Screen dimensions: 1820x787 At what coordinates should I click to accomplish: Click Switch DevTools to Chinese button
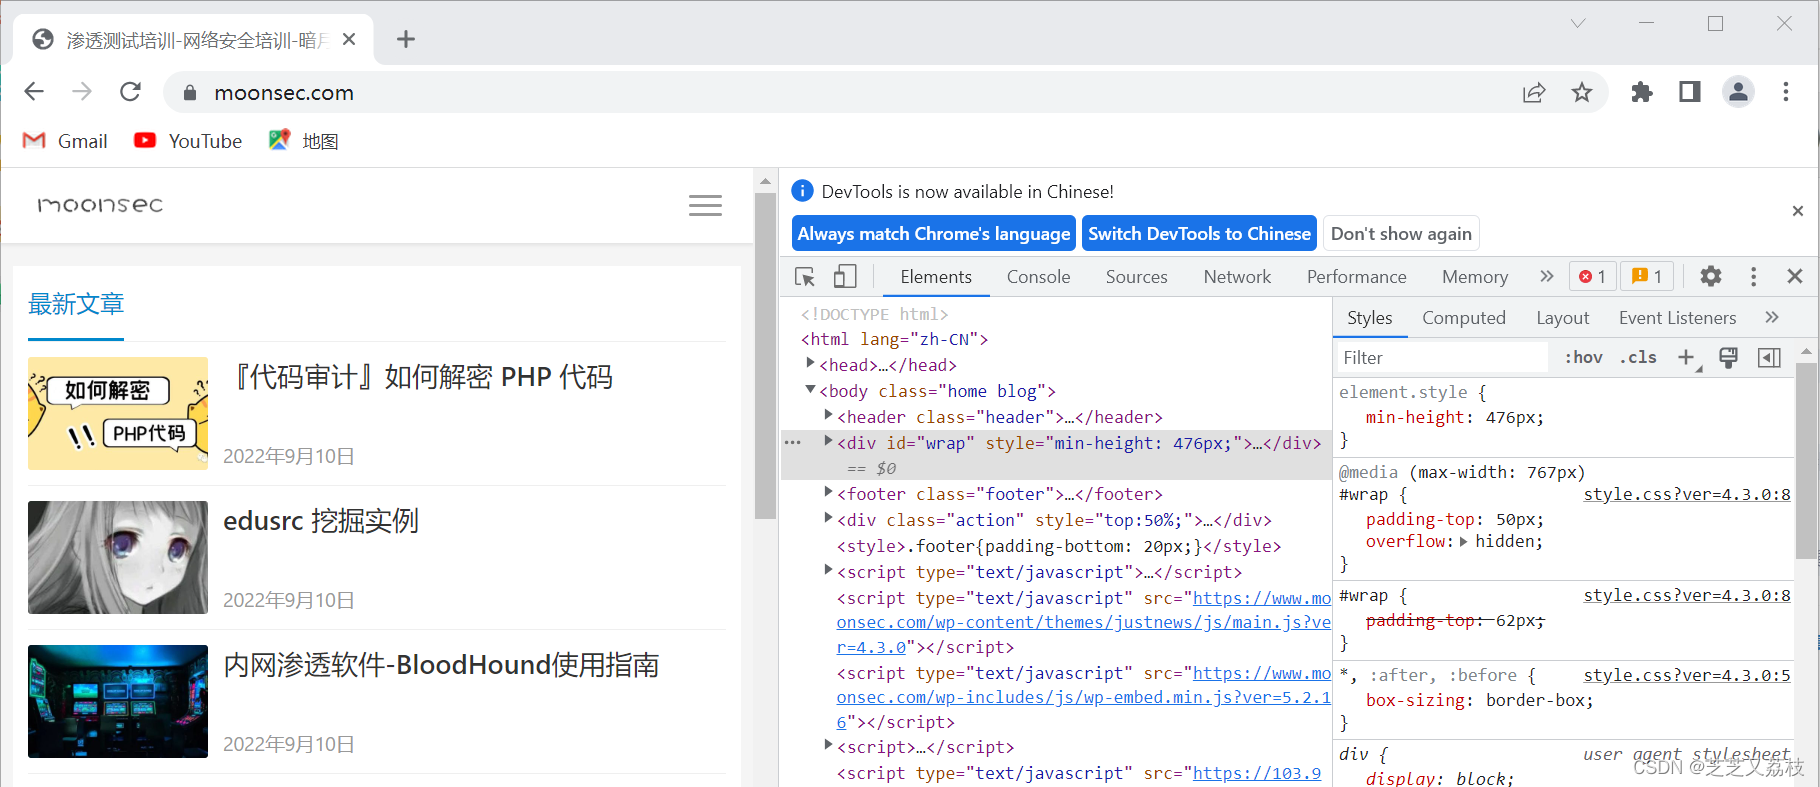1199,234
